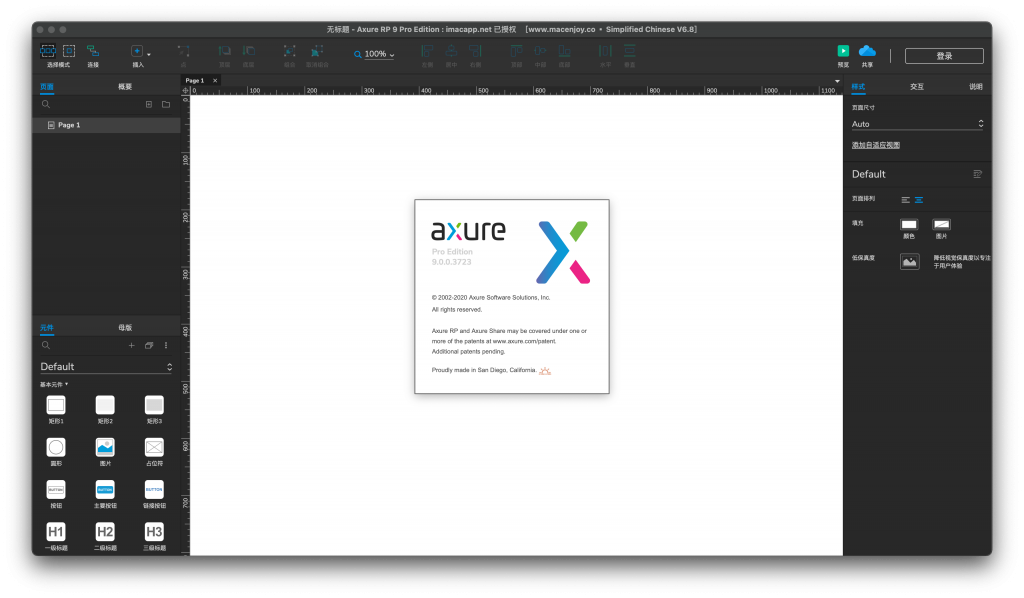Open the library options kebab menu
The image size is (1024, 598).
[x=166, y=345]
